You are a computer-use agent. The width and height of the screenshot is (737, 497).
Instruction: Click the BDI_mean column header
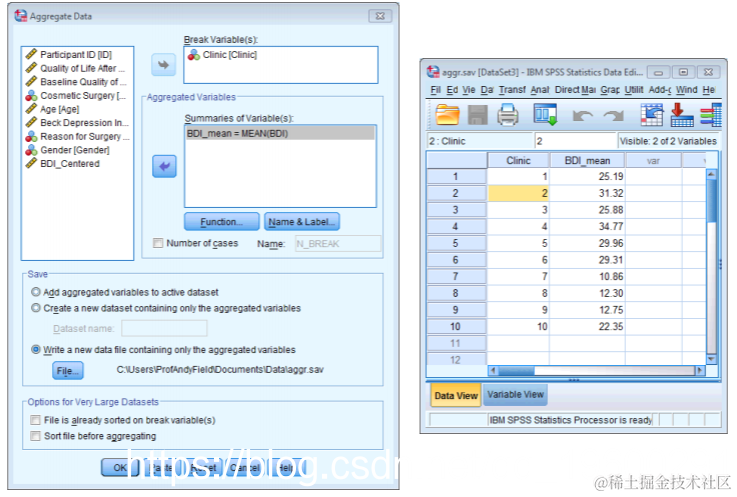pyautogui.click(x=587, y=160)
